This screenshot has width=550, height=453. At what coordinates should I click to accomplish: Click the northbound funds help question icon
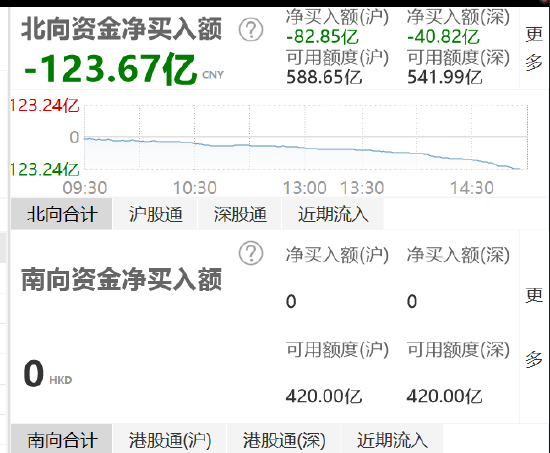click(251, 30)
